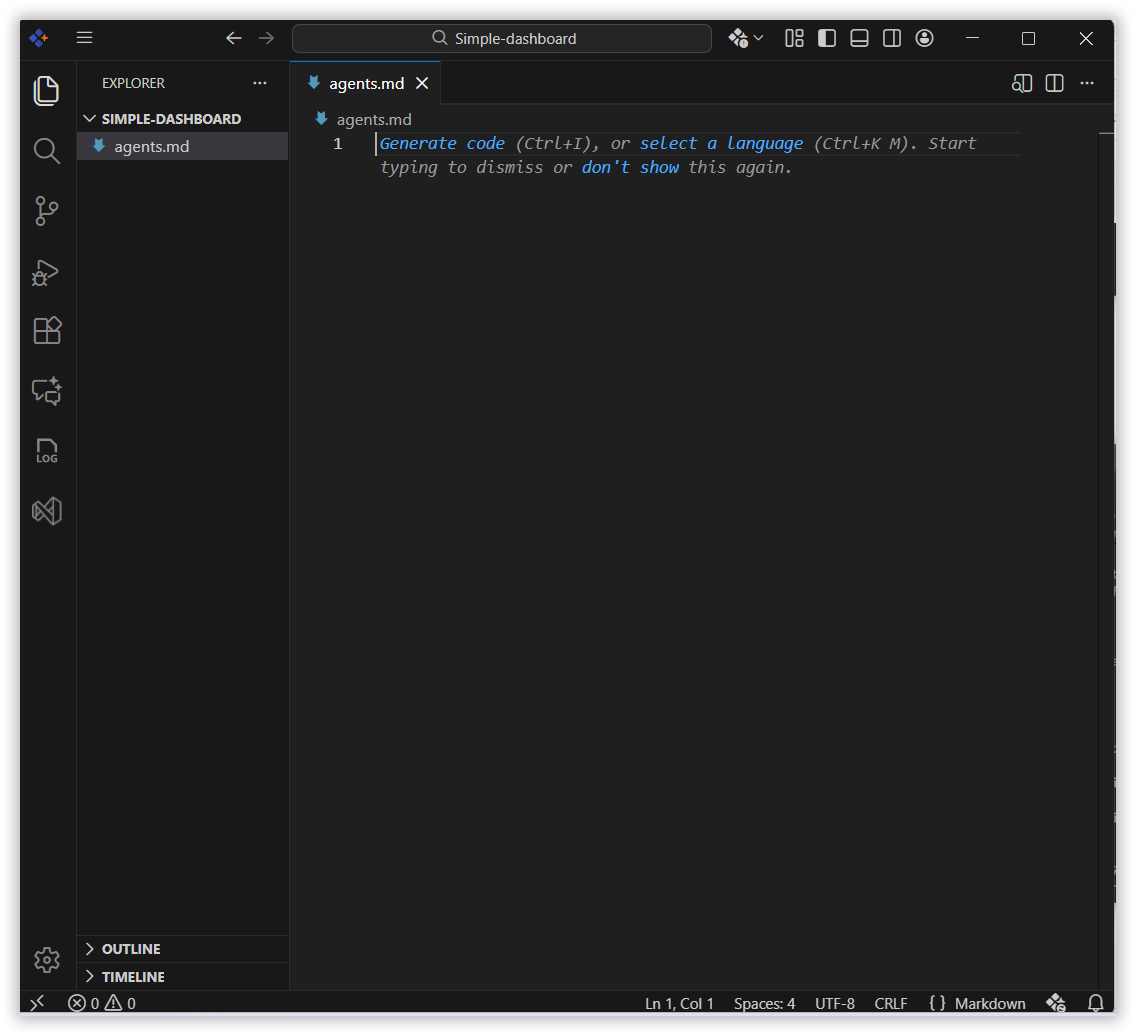This screenshot has height=1036, width=1136.
Task: Click line number 1 in gutter
Action: [x=338, y=143]
